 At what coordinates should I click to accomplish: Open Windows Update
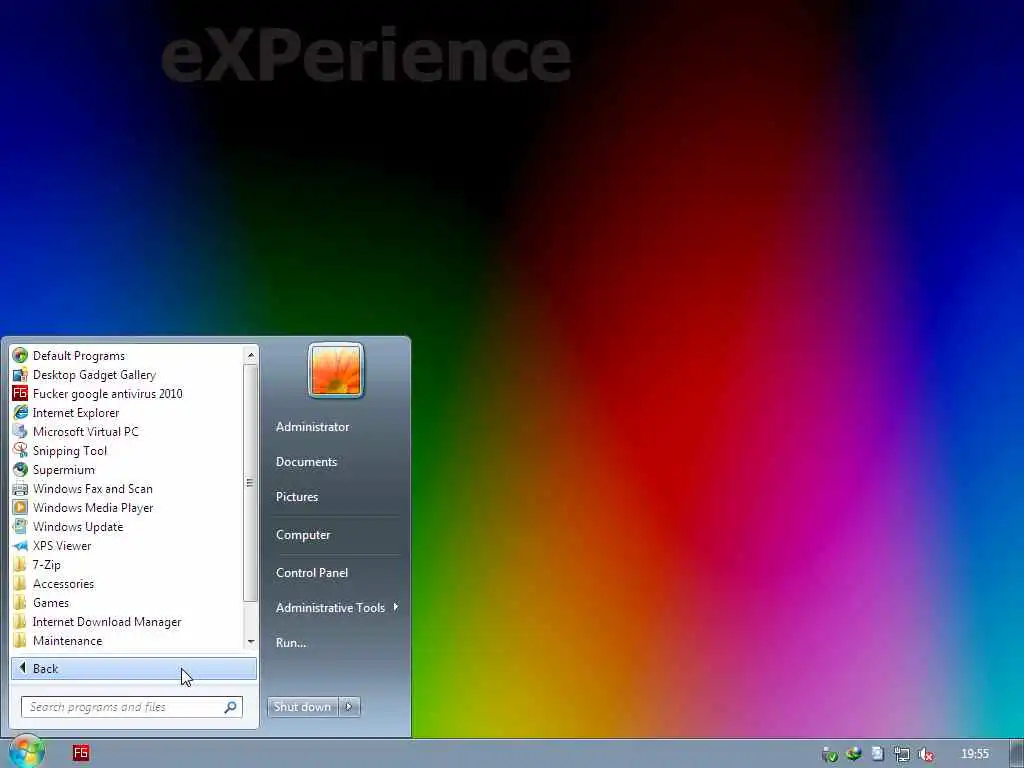pyautogui.click(x=127, y=526)
